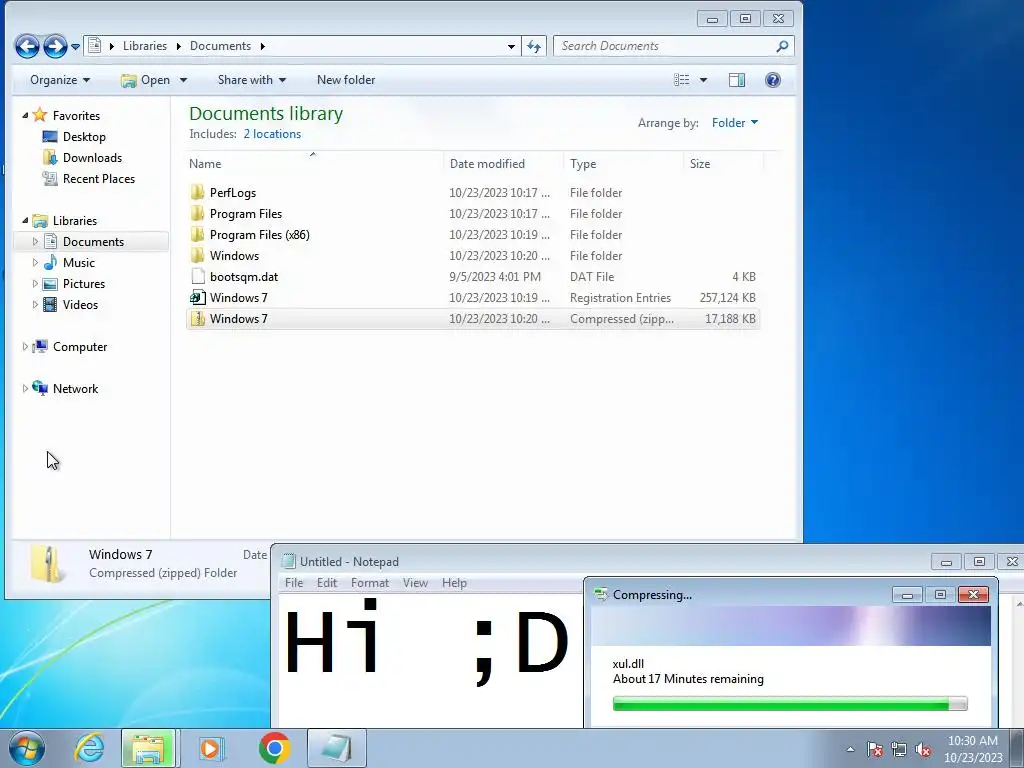1024x768 pixels.
Task: Refresh the Documents folder view
Action: tap(534, 46)
